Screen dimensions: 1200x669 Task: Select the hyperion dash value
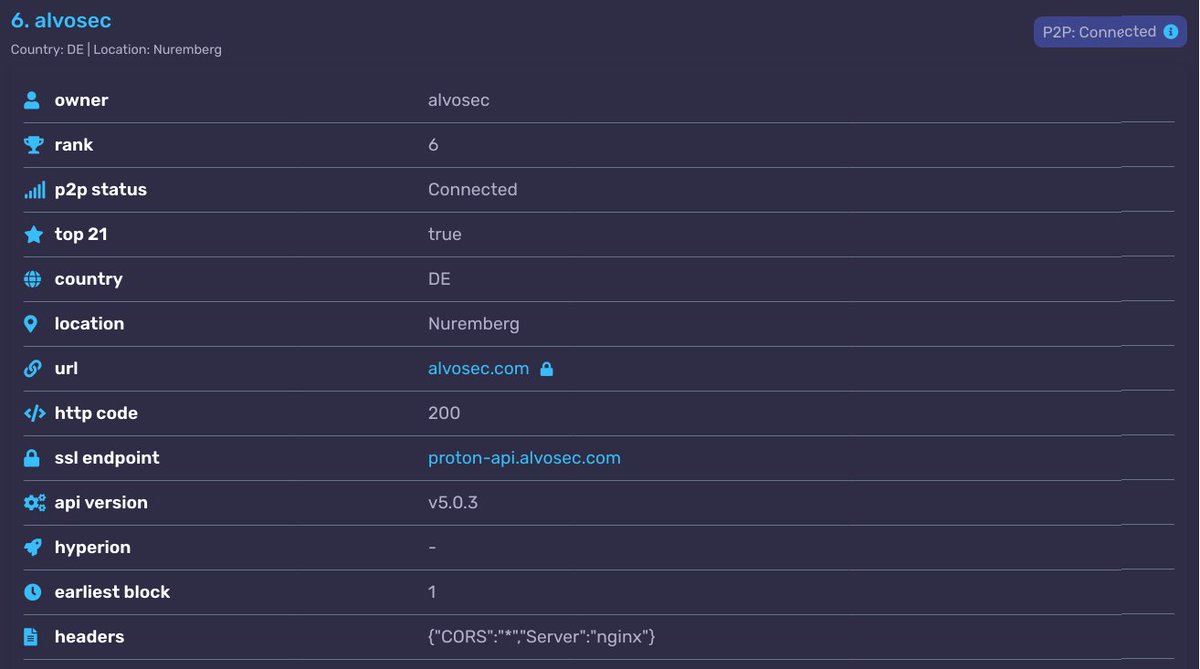tap(432, 547)
